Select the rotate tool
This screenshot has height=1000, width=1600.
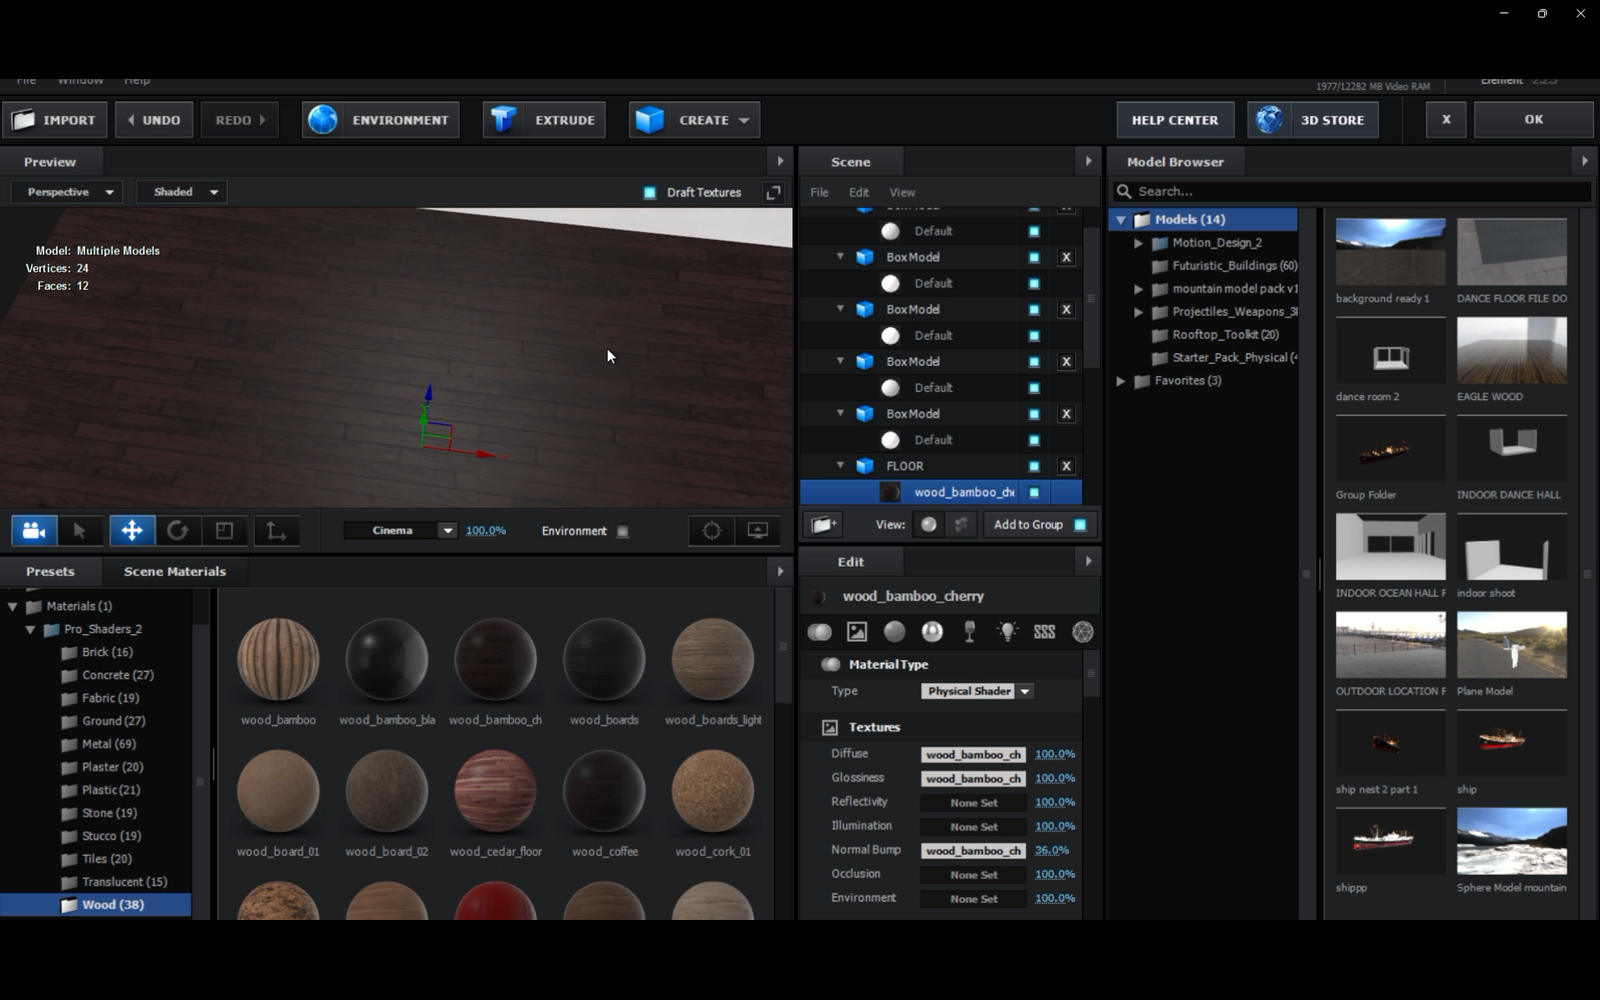pos(178,531)
